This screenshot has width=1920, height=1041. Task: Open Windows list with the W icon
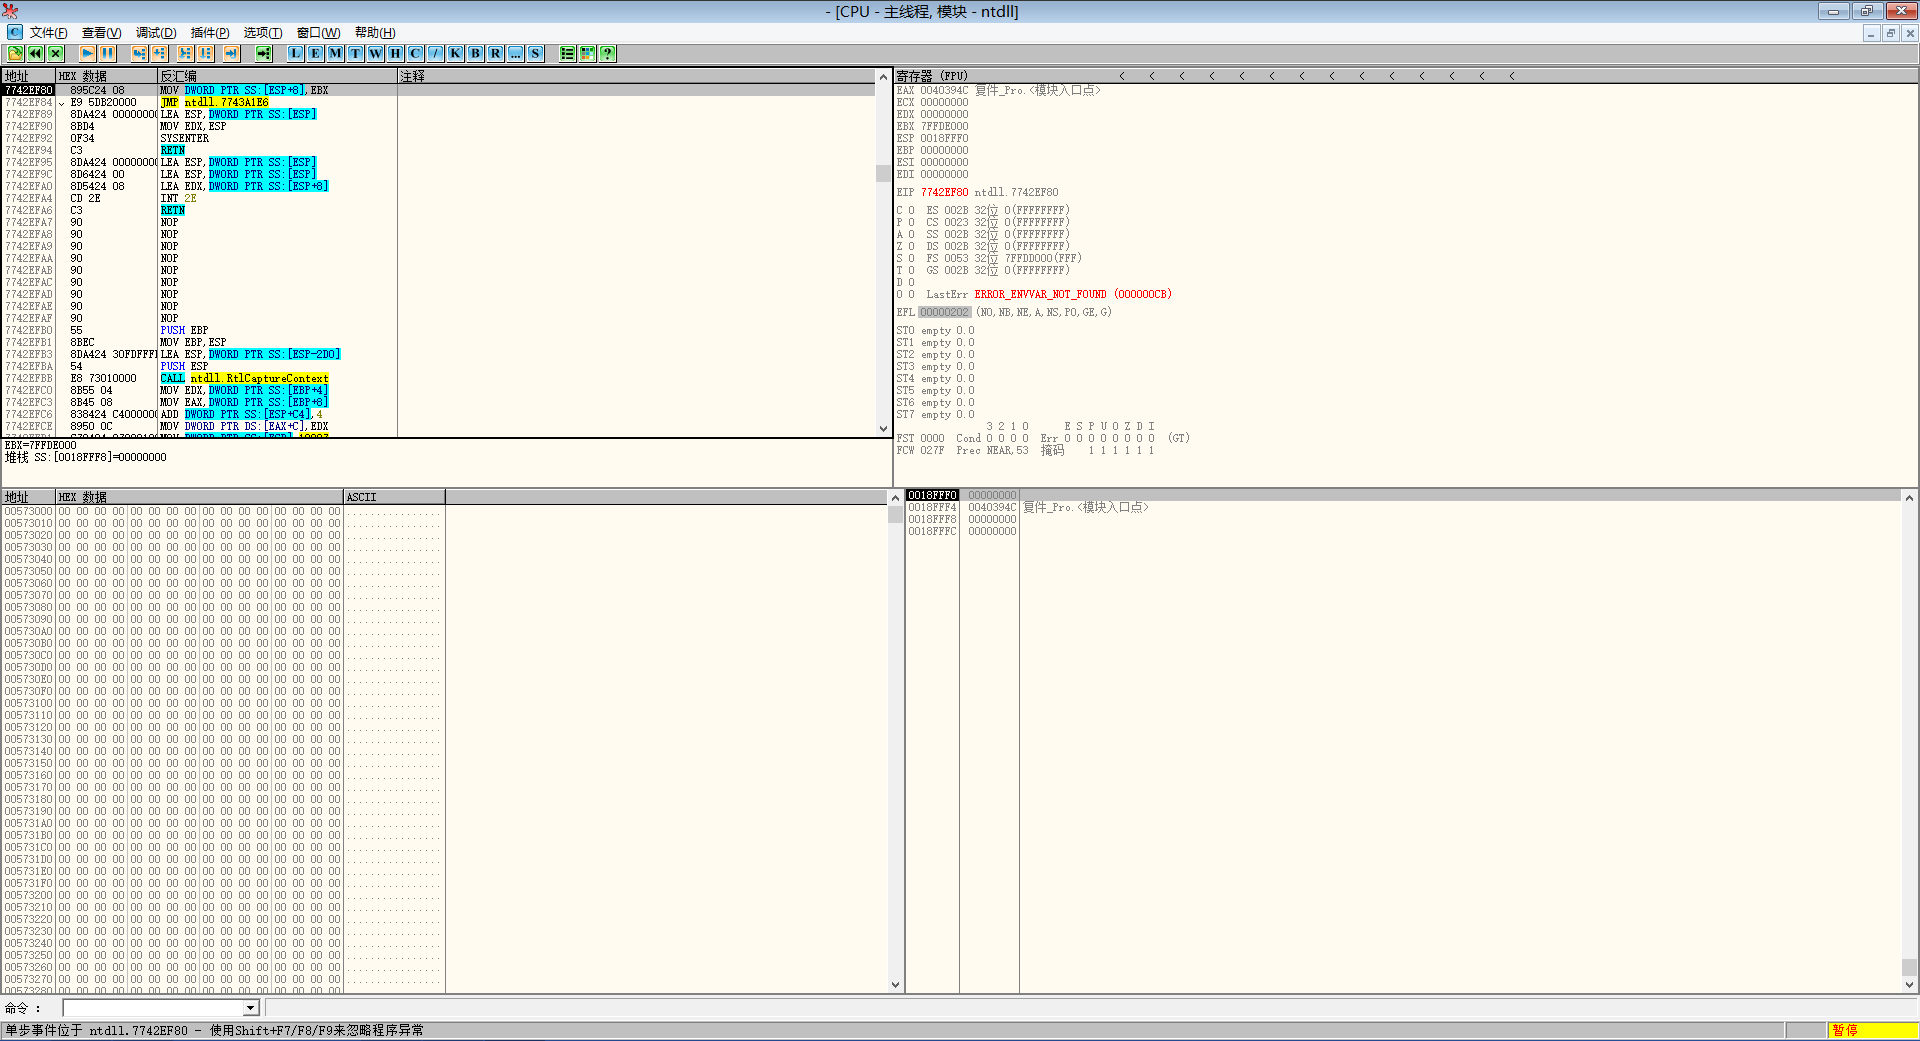click(x=375, y=54)
